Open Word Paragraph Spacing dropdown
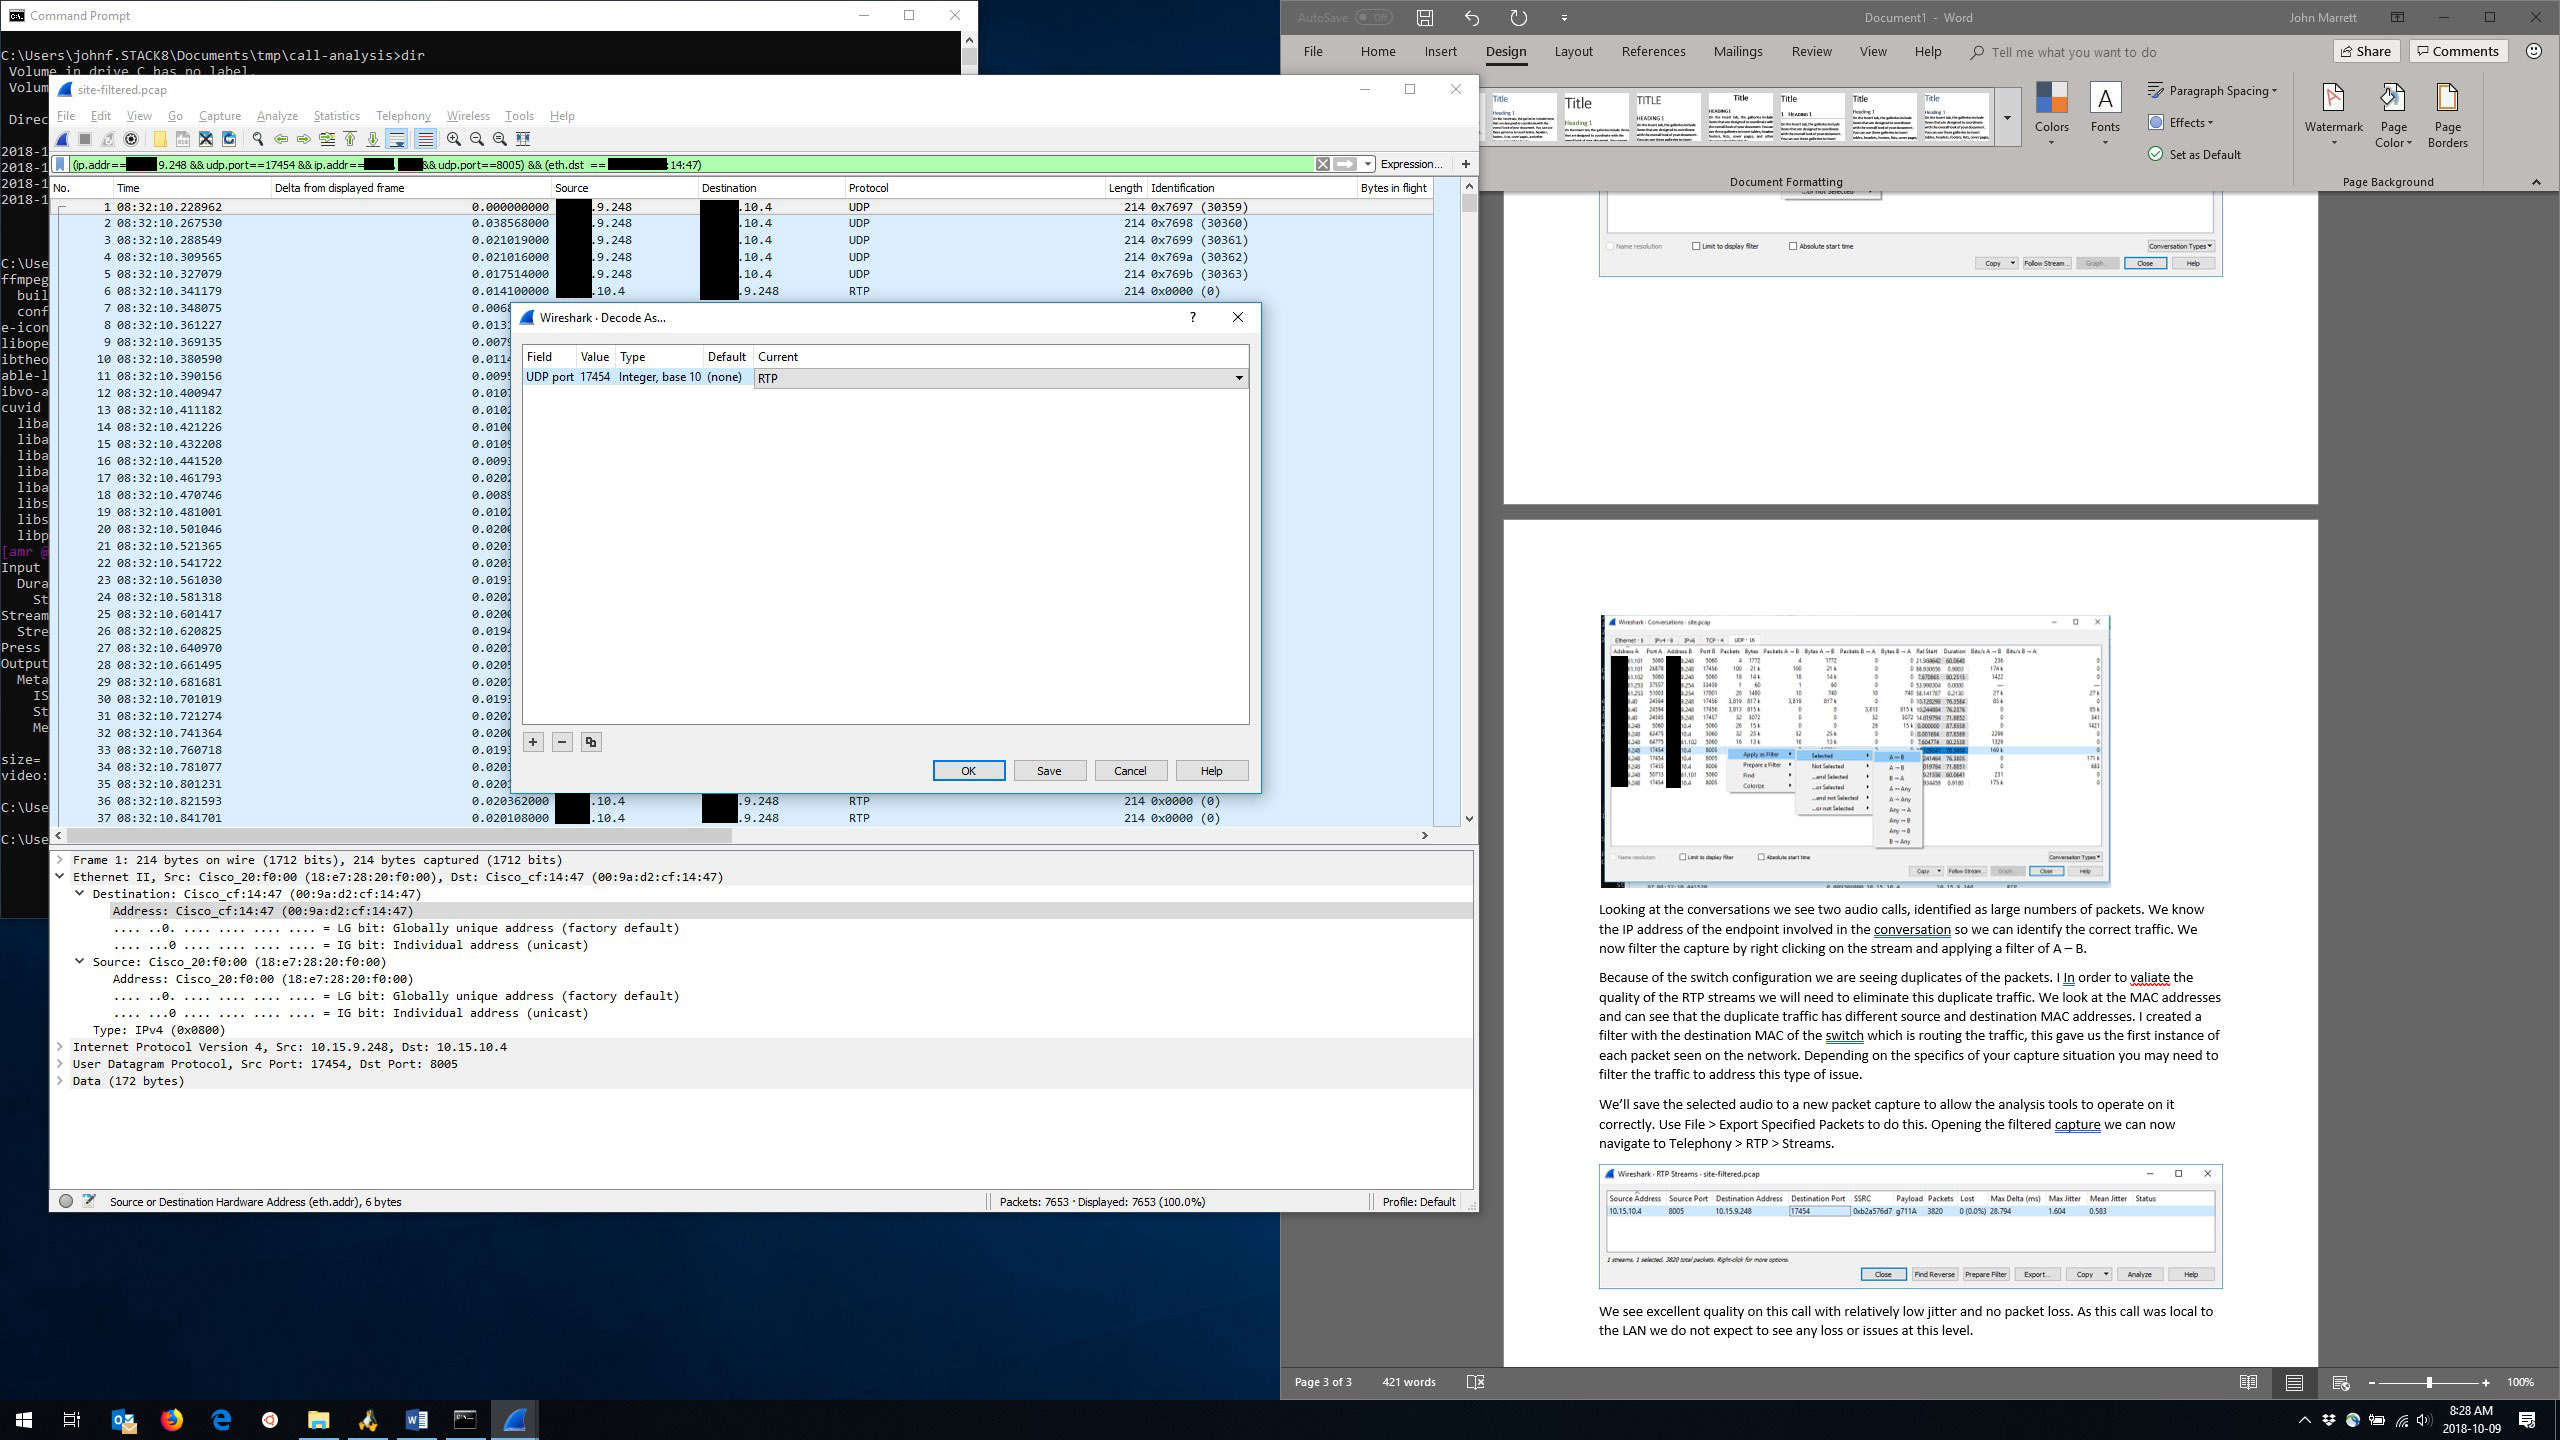Screen dimensions: 2560x1440 pyautogui.click(x=2212, y=91)
